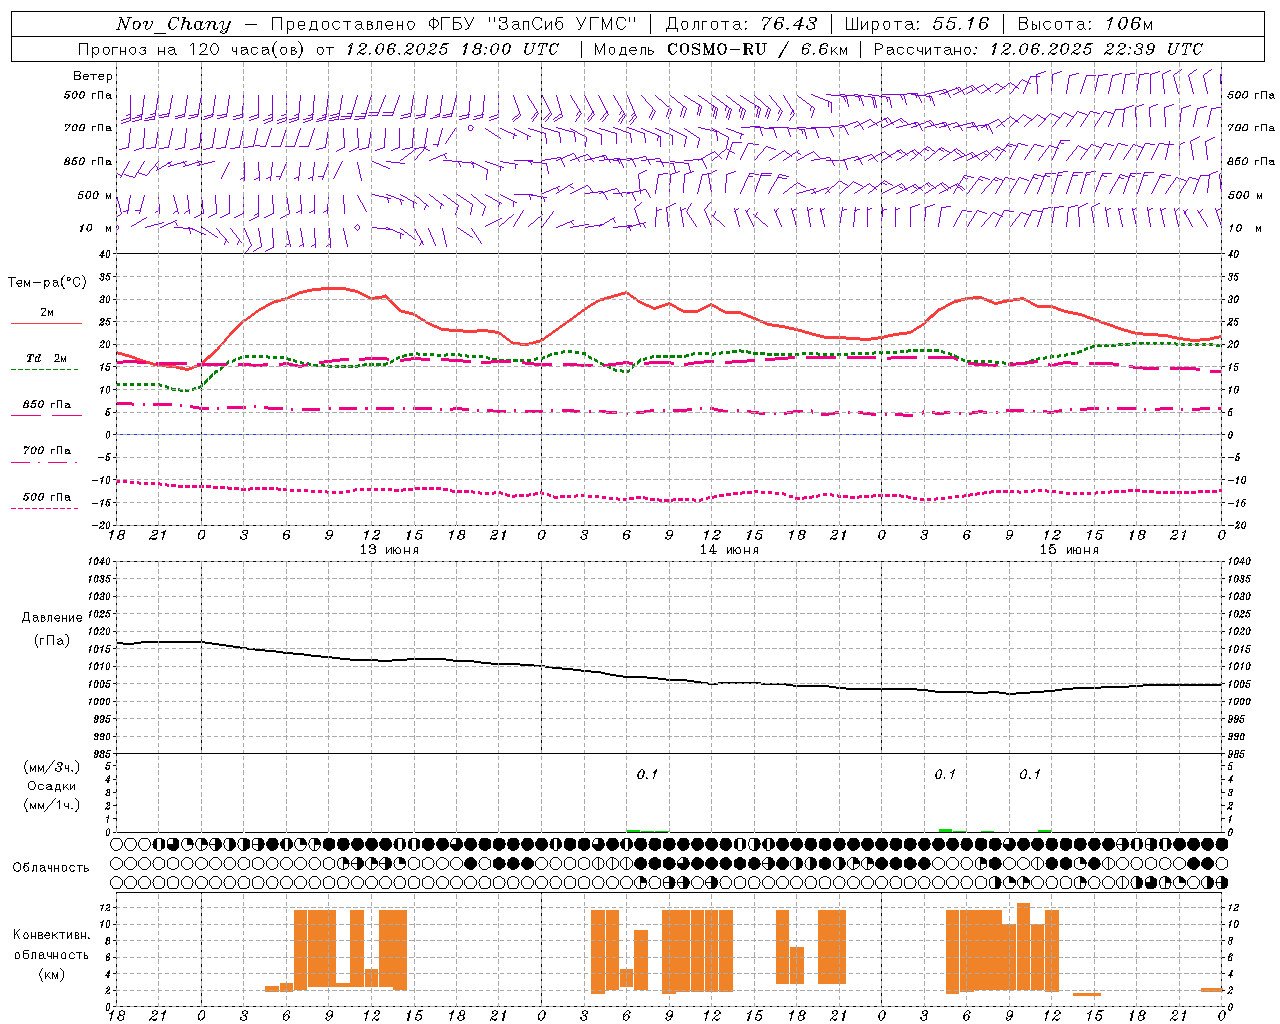Click the 0.1 precipitation value on 14 июня
Image resolution: width=1280 pixels, height=1024 pixels.
(647, 774)
